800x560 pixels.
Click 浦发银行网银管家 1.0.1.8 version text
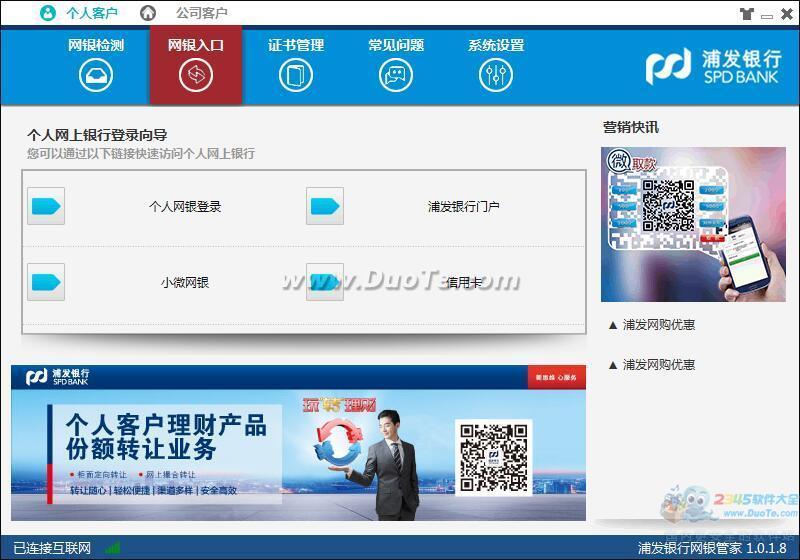(x=712, y=548)
